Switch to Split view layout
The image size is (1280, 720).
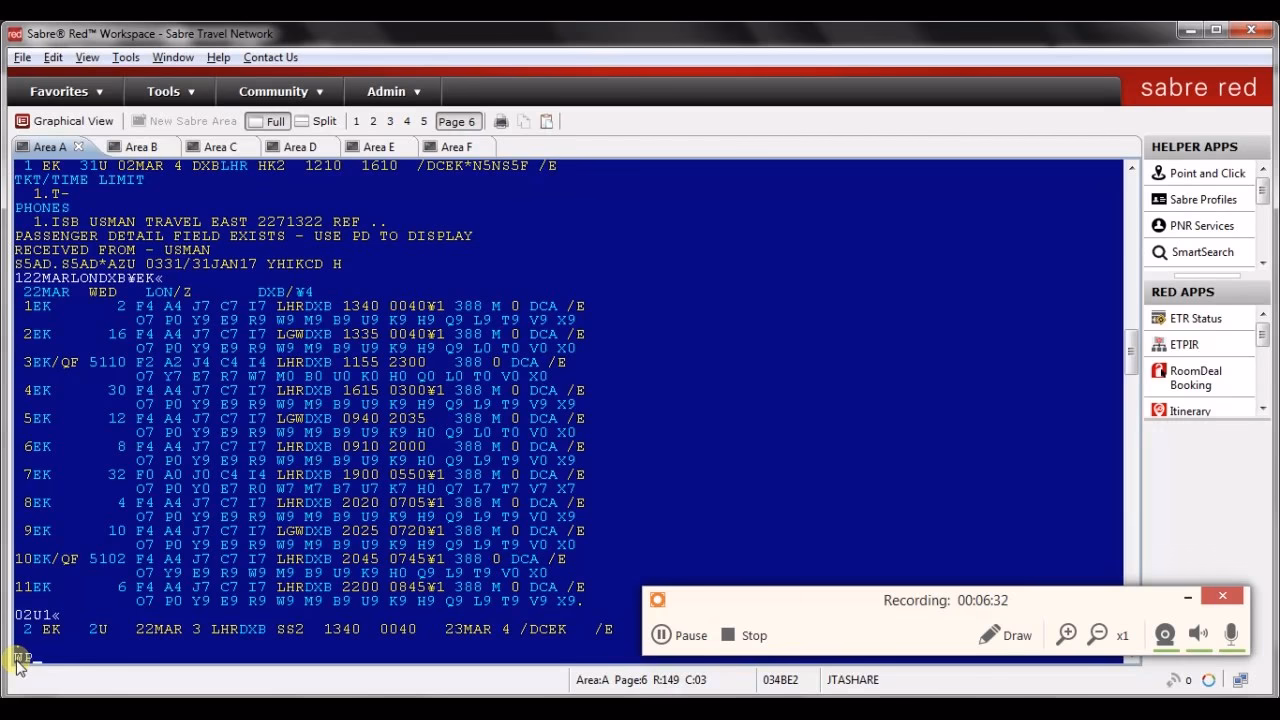tap(316, 121)
